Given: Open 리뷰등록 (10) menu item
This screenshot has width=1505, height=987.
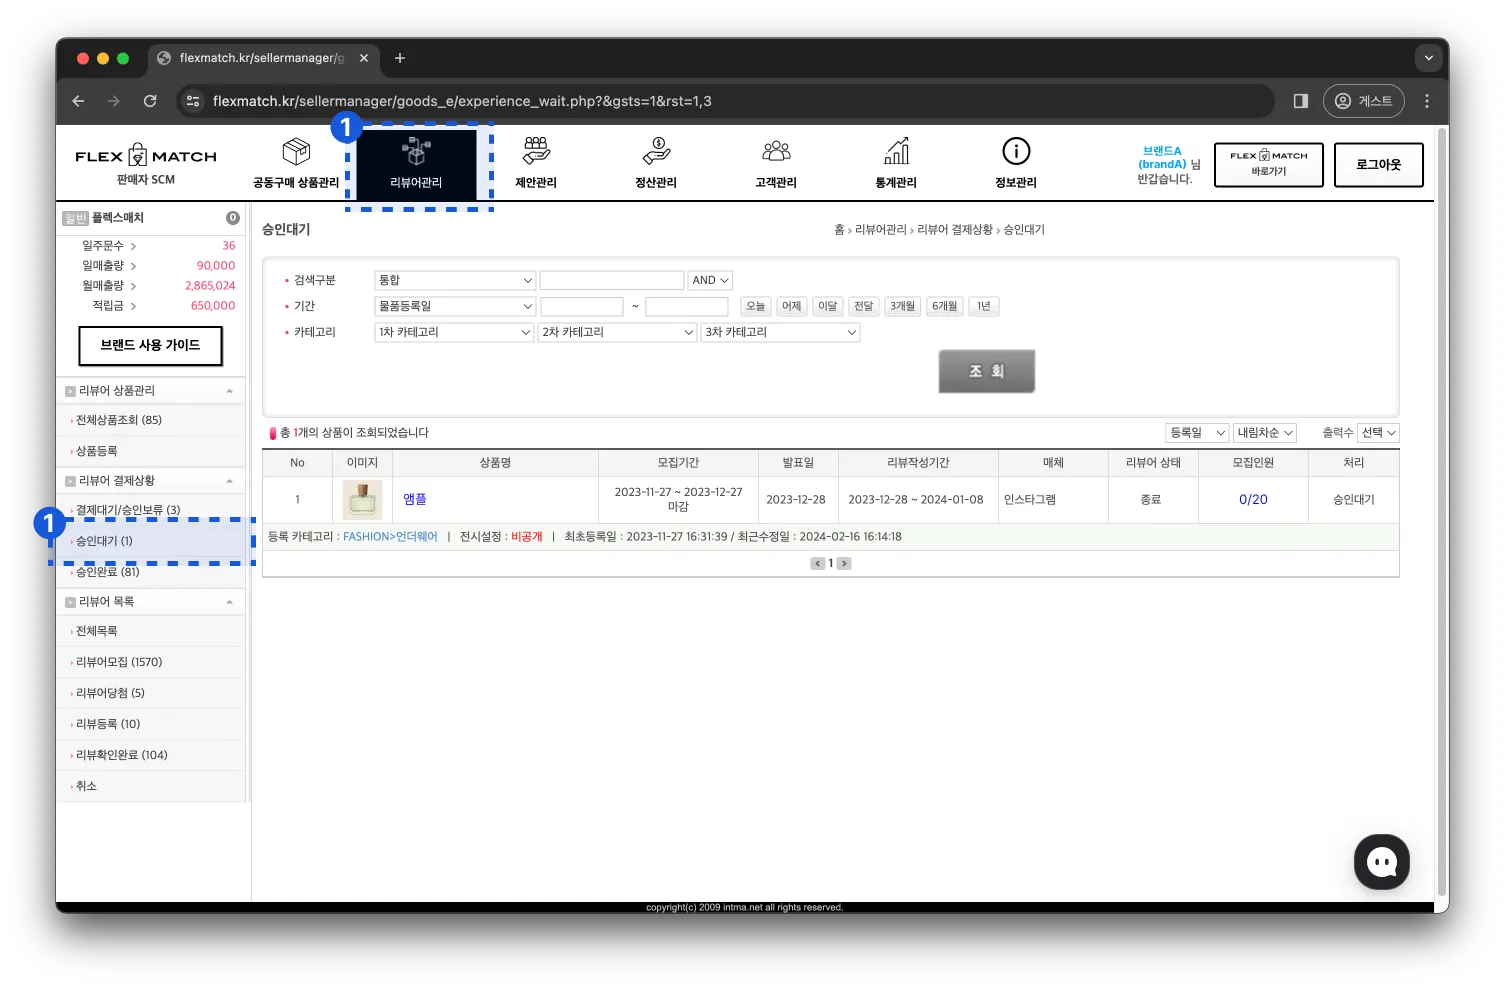Looking at the screenshot, I should point(108,724).
